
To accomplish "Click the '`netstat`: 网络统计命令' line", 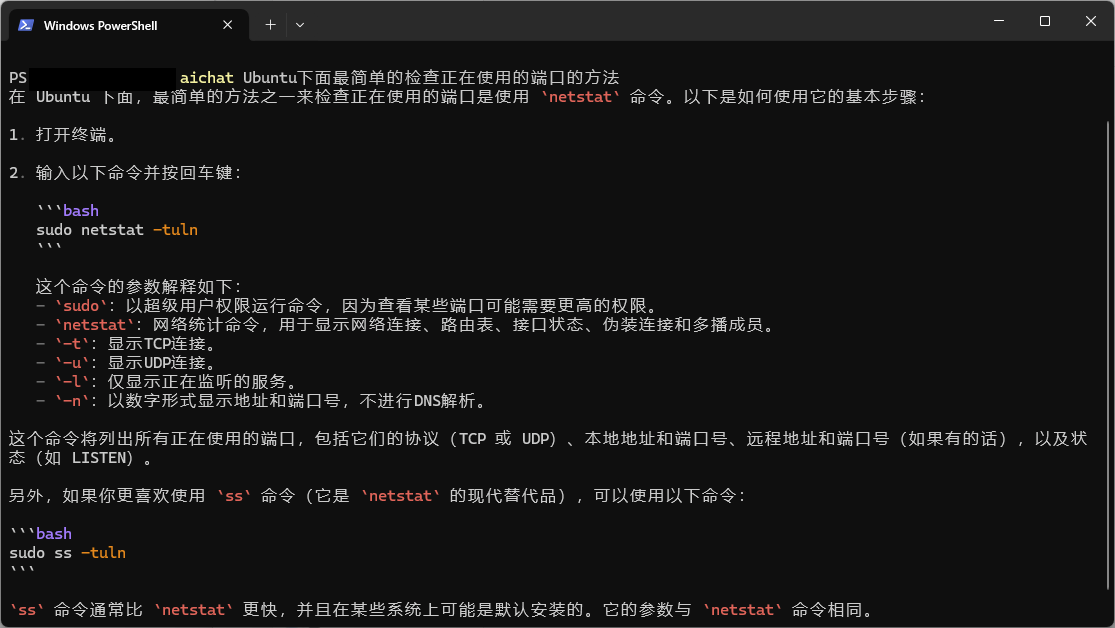I will point(407,325).
